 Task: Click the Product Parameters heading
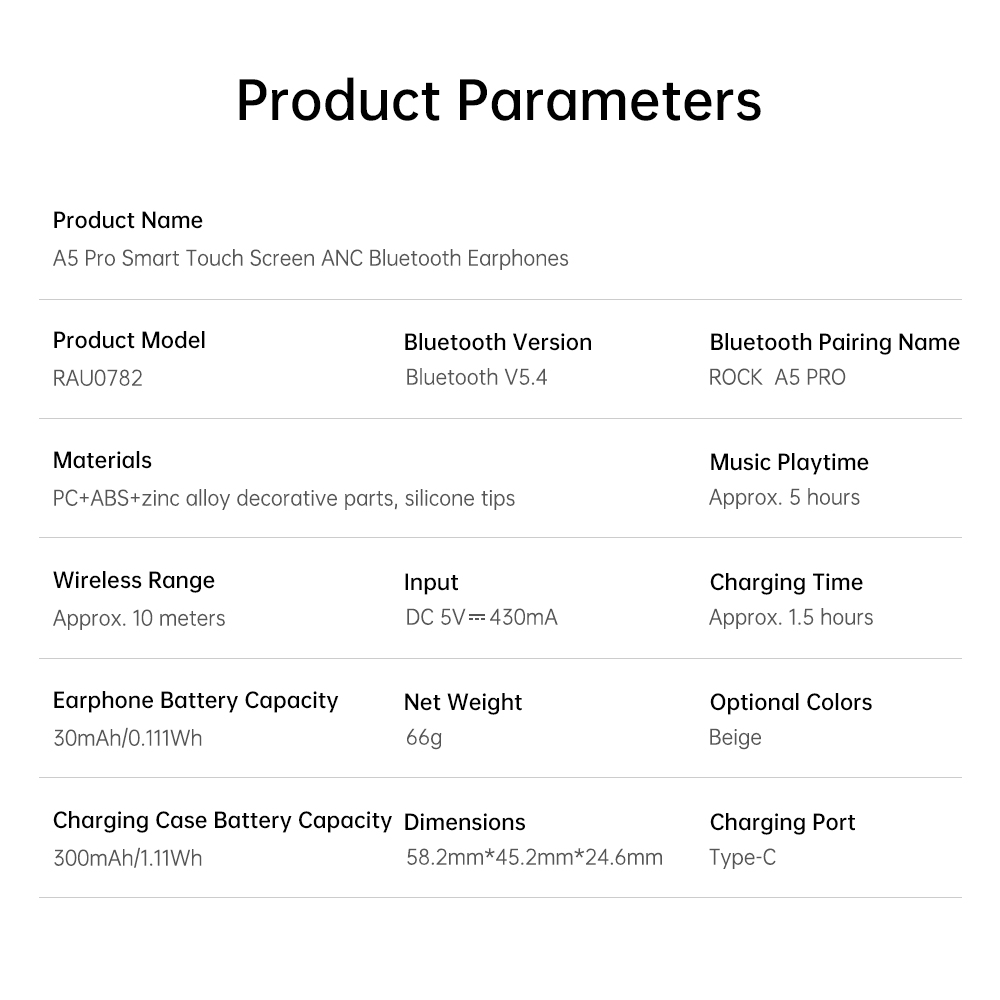click(x=499, y=100)
